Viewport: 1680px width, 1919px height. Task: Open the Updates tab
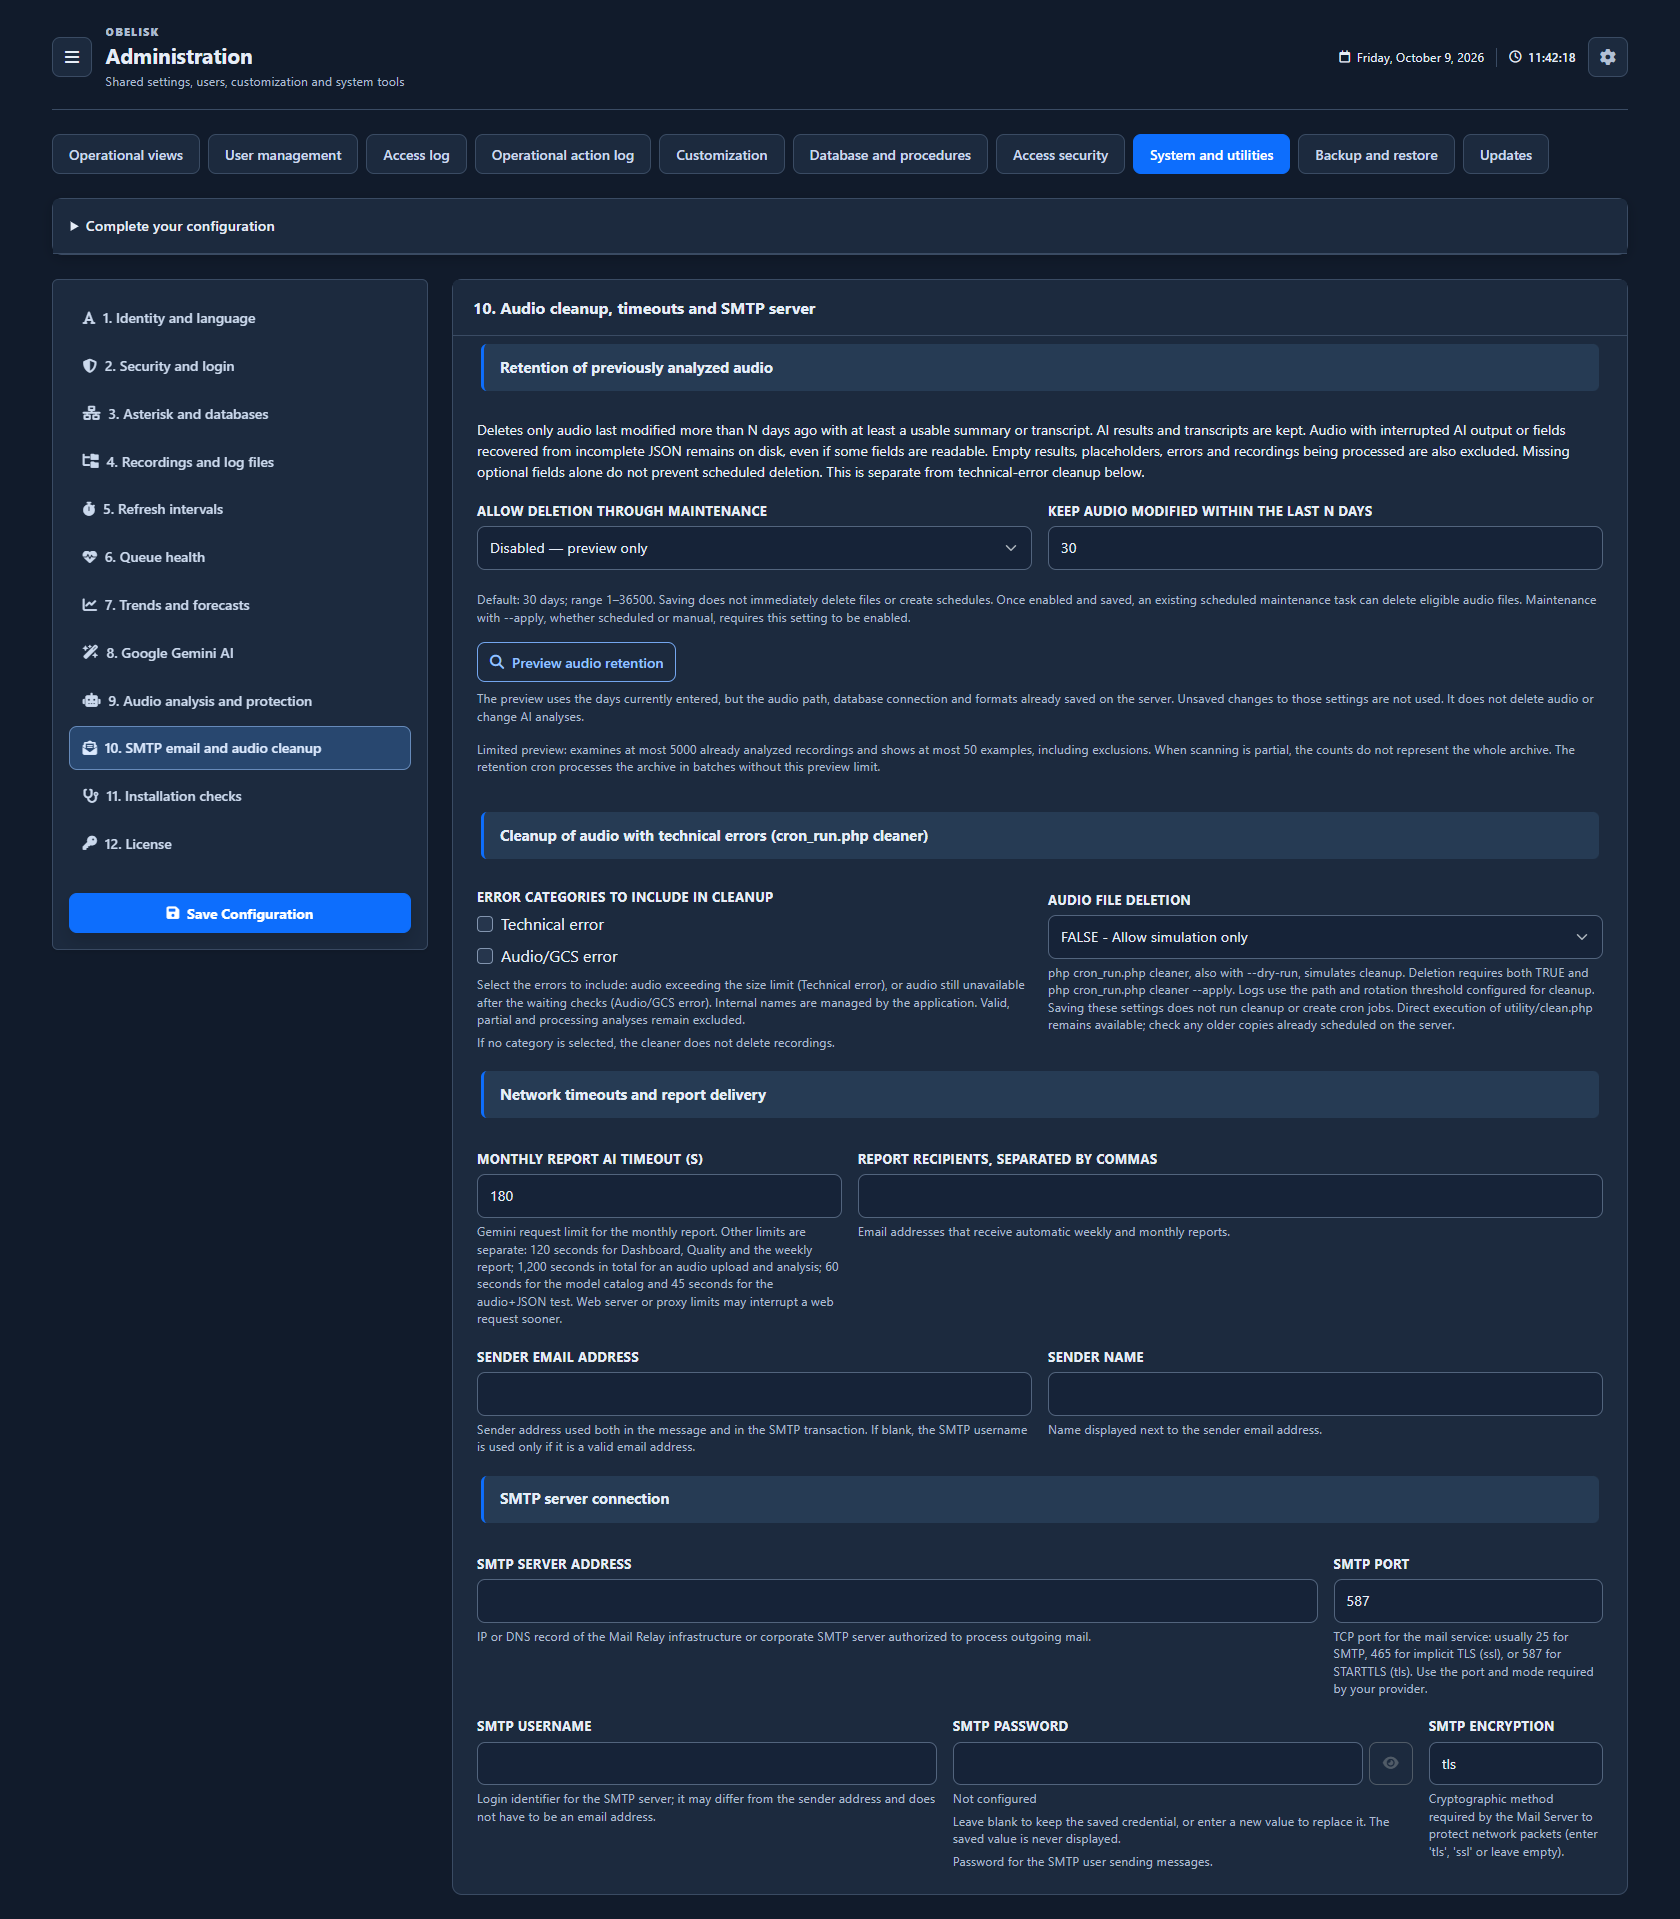click(x=1505, y=155)
